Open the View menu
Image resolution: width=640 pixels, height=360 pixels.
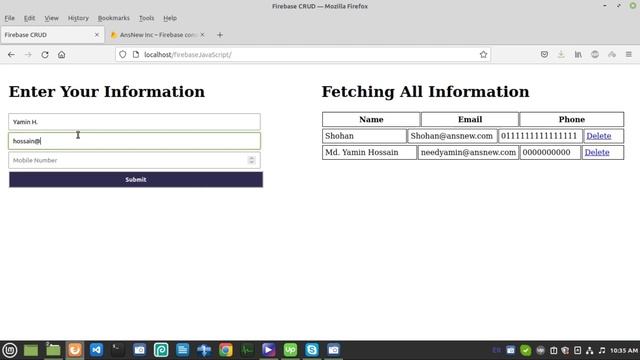(x=51, y=18)
